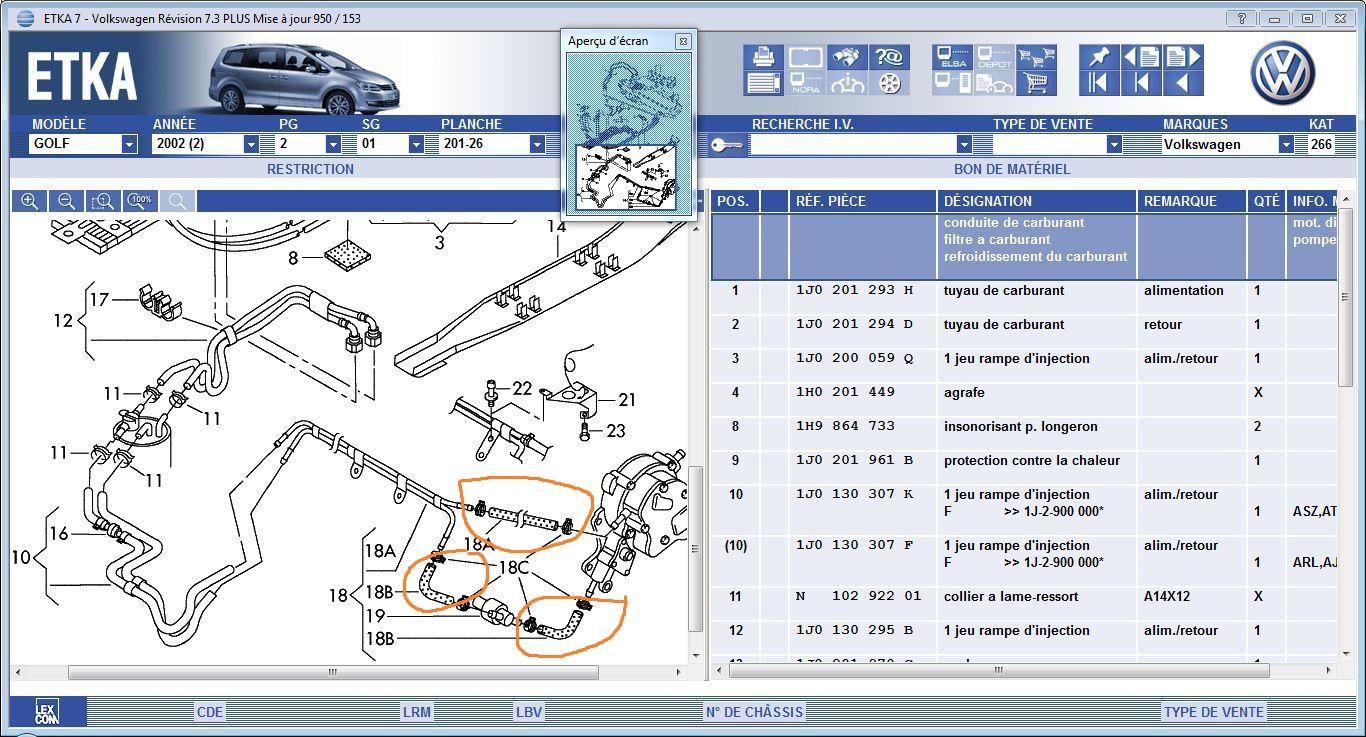This screenshot has width=1366, height=737.
Task: Click the DEPOT icon
Action: pos(994,57)
